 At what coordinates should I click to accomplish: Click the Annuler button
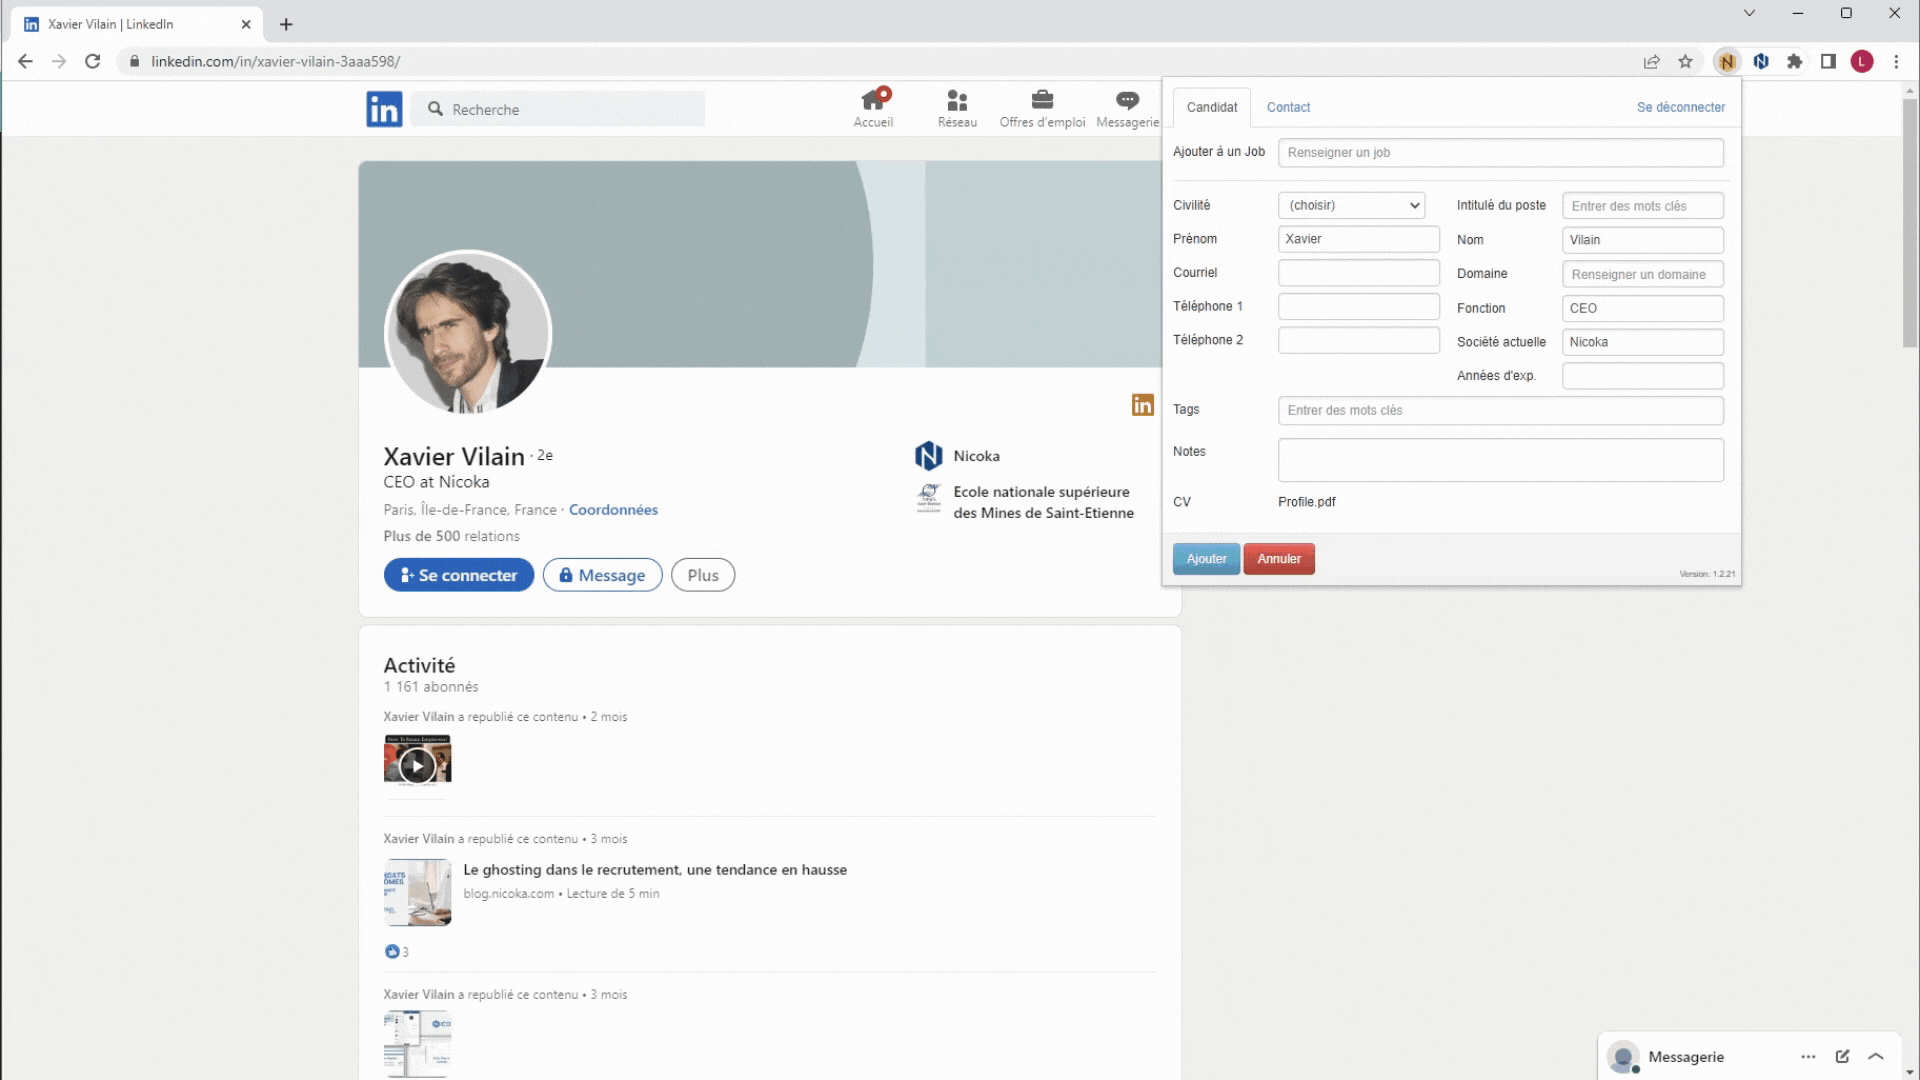click(1279, 559)
